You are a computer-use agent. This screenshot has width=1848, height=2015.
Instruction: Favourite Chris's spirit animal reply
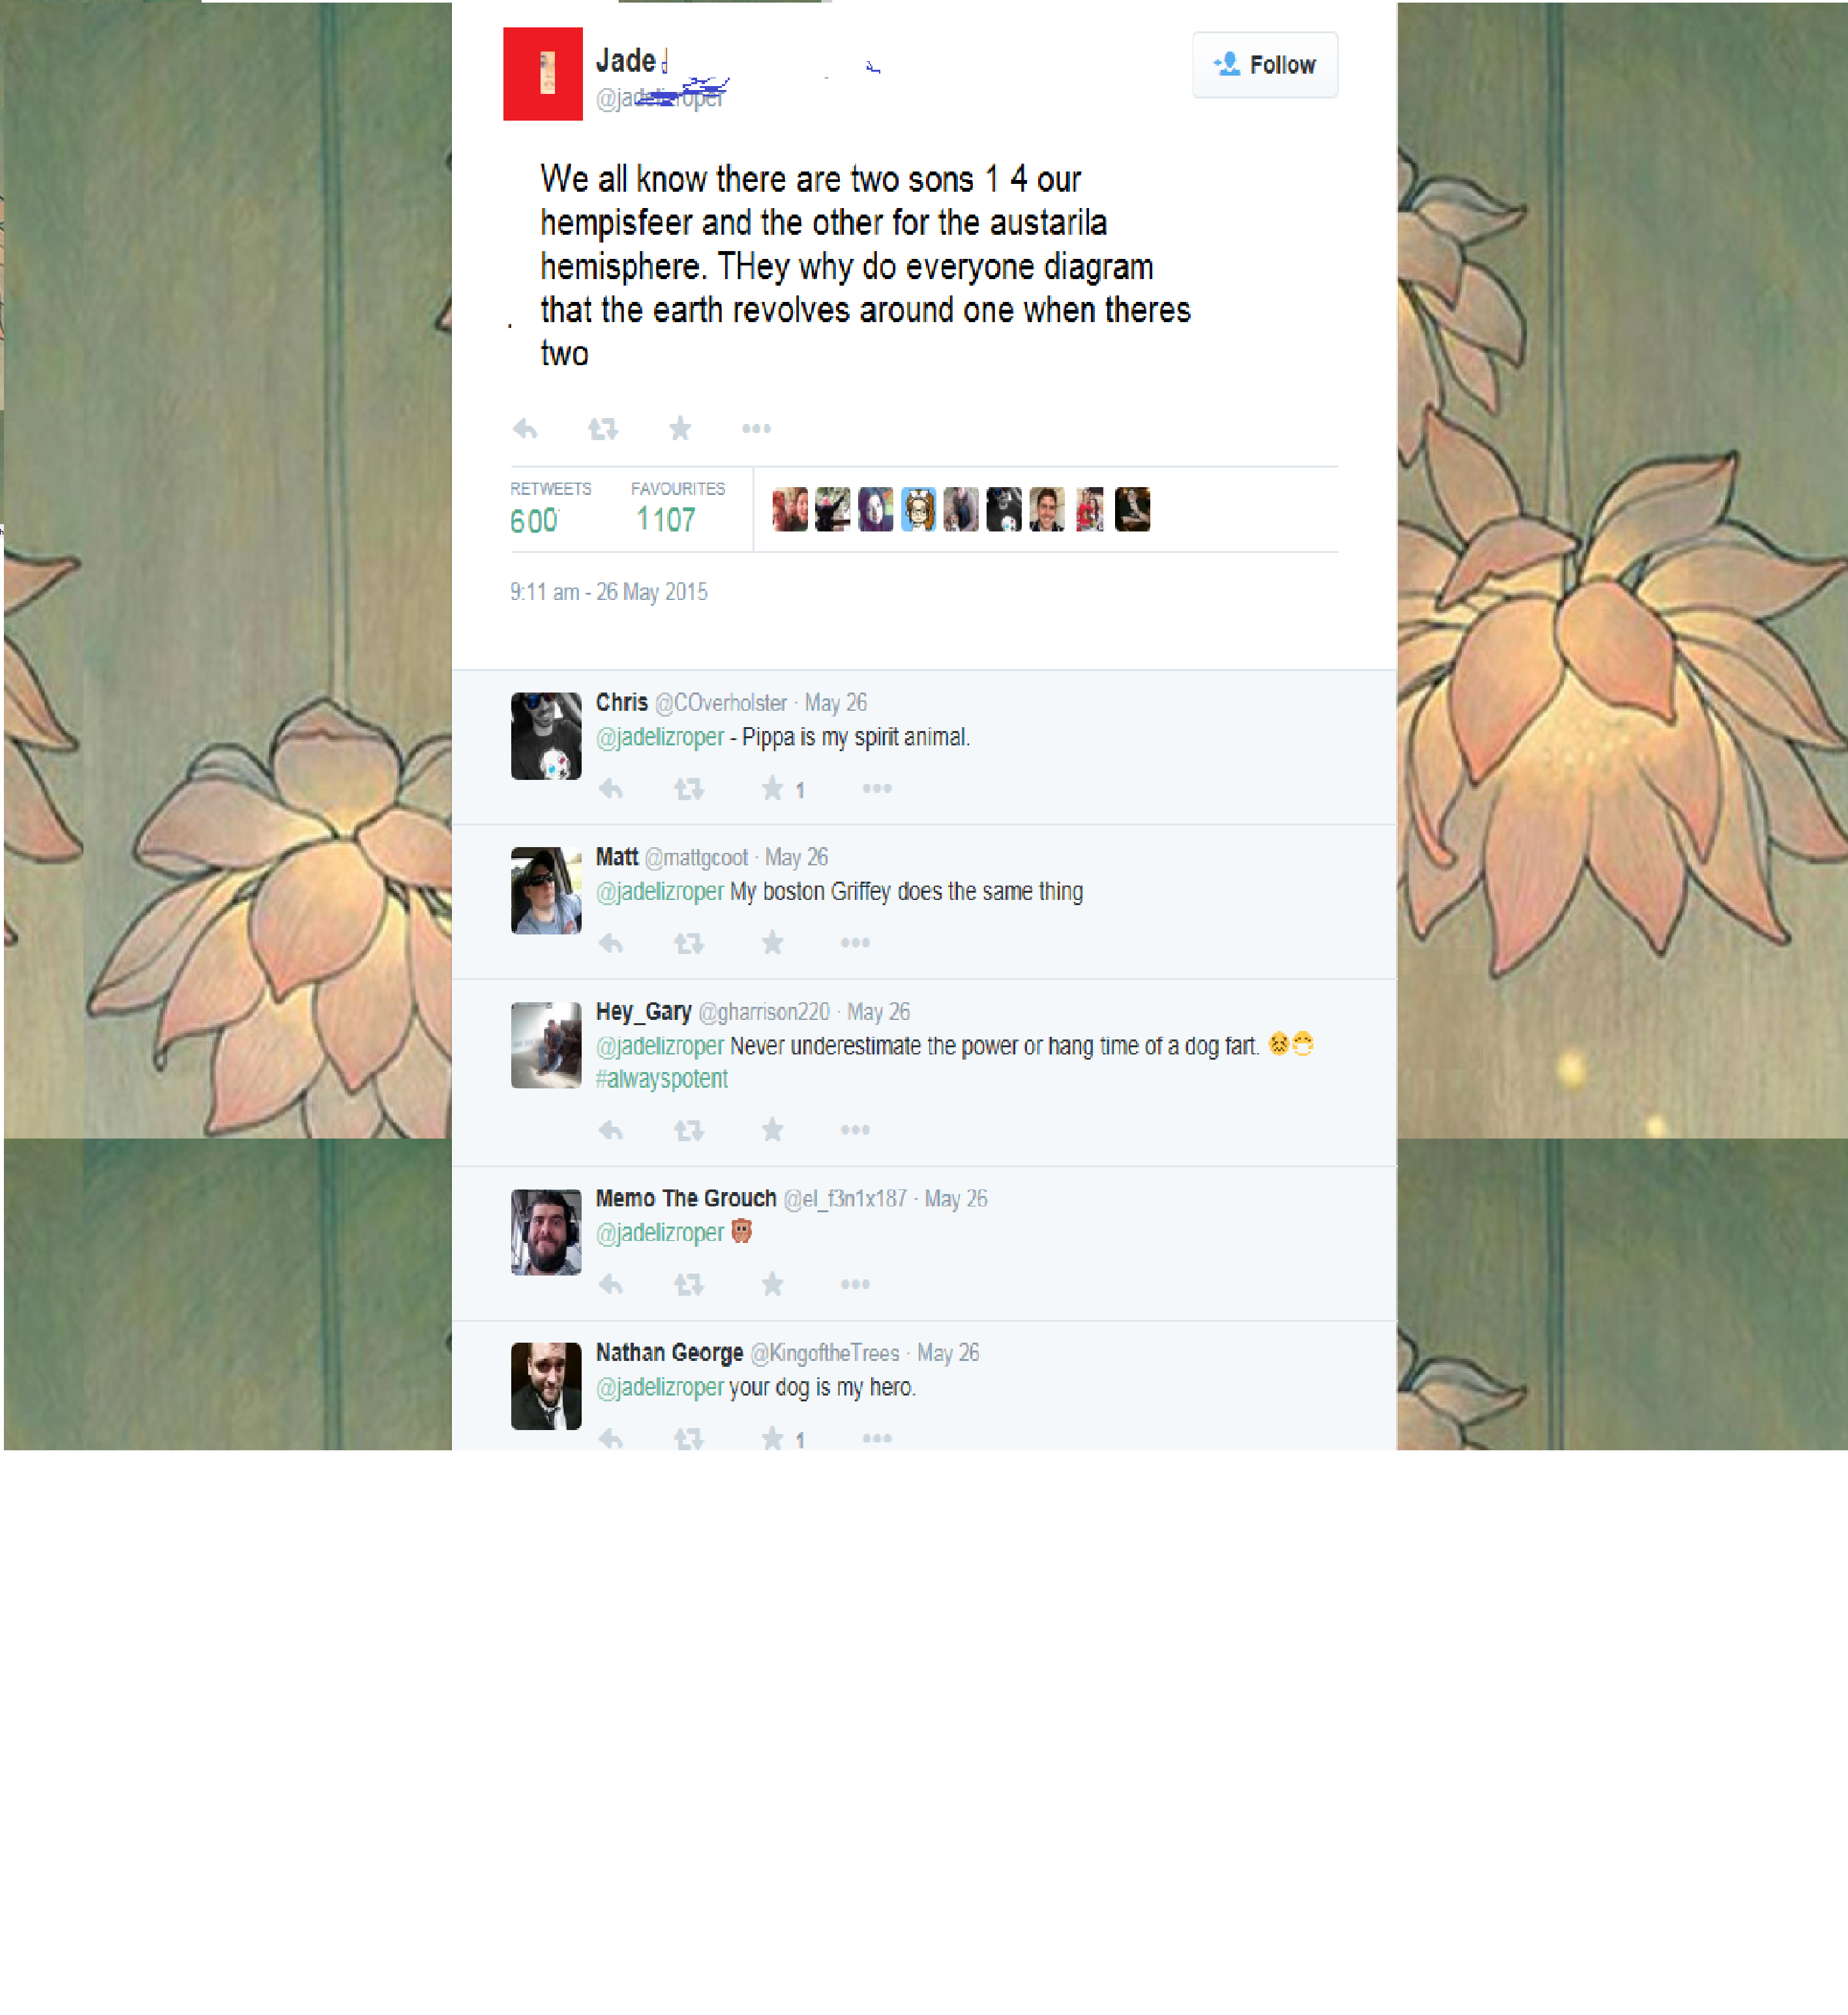[772, 789]
